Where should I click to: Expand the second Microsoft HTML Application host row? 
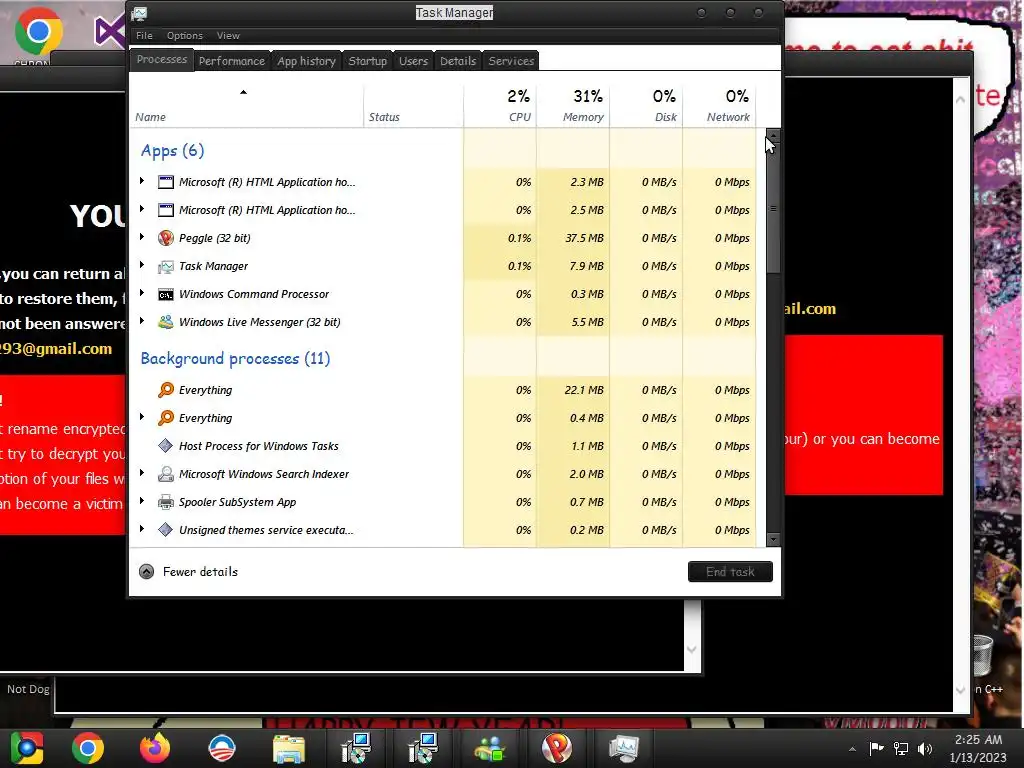point(142,209)
